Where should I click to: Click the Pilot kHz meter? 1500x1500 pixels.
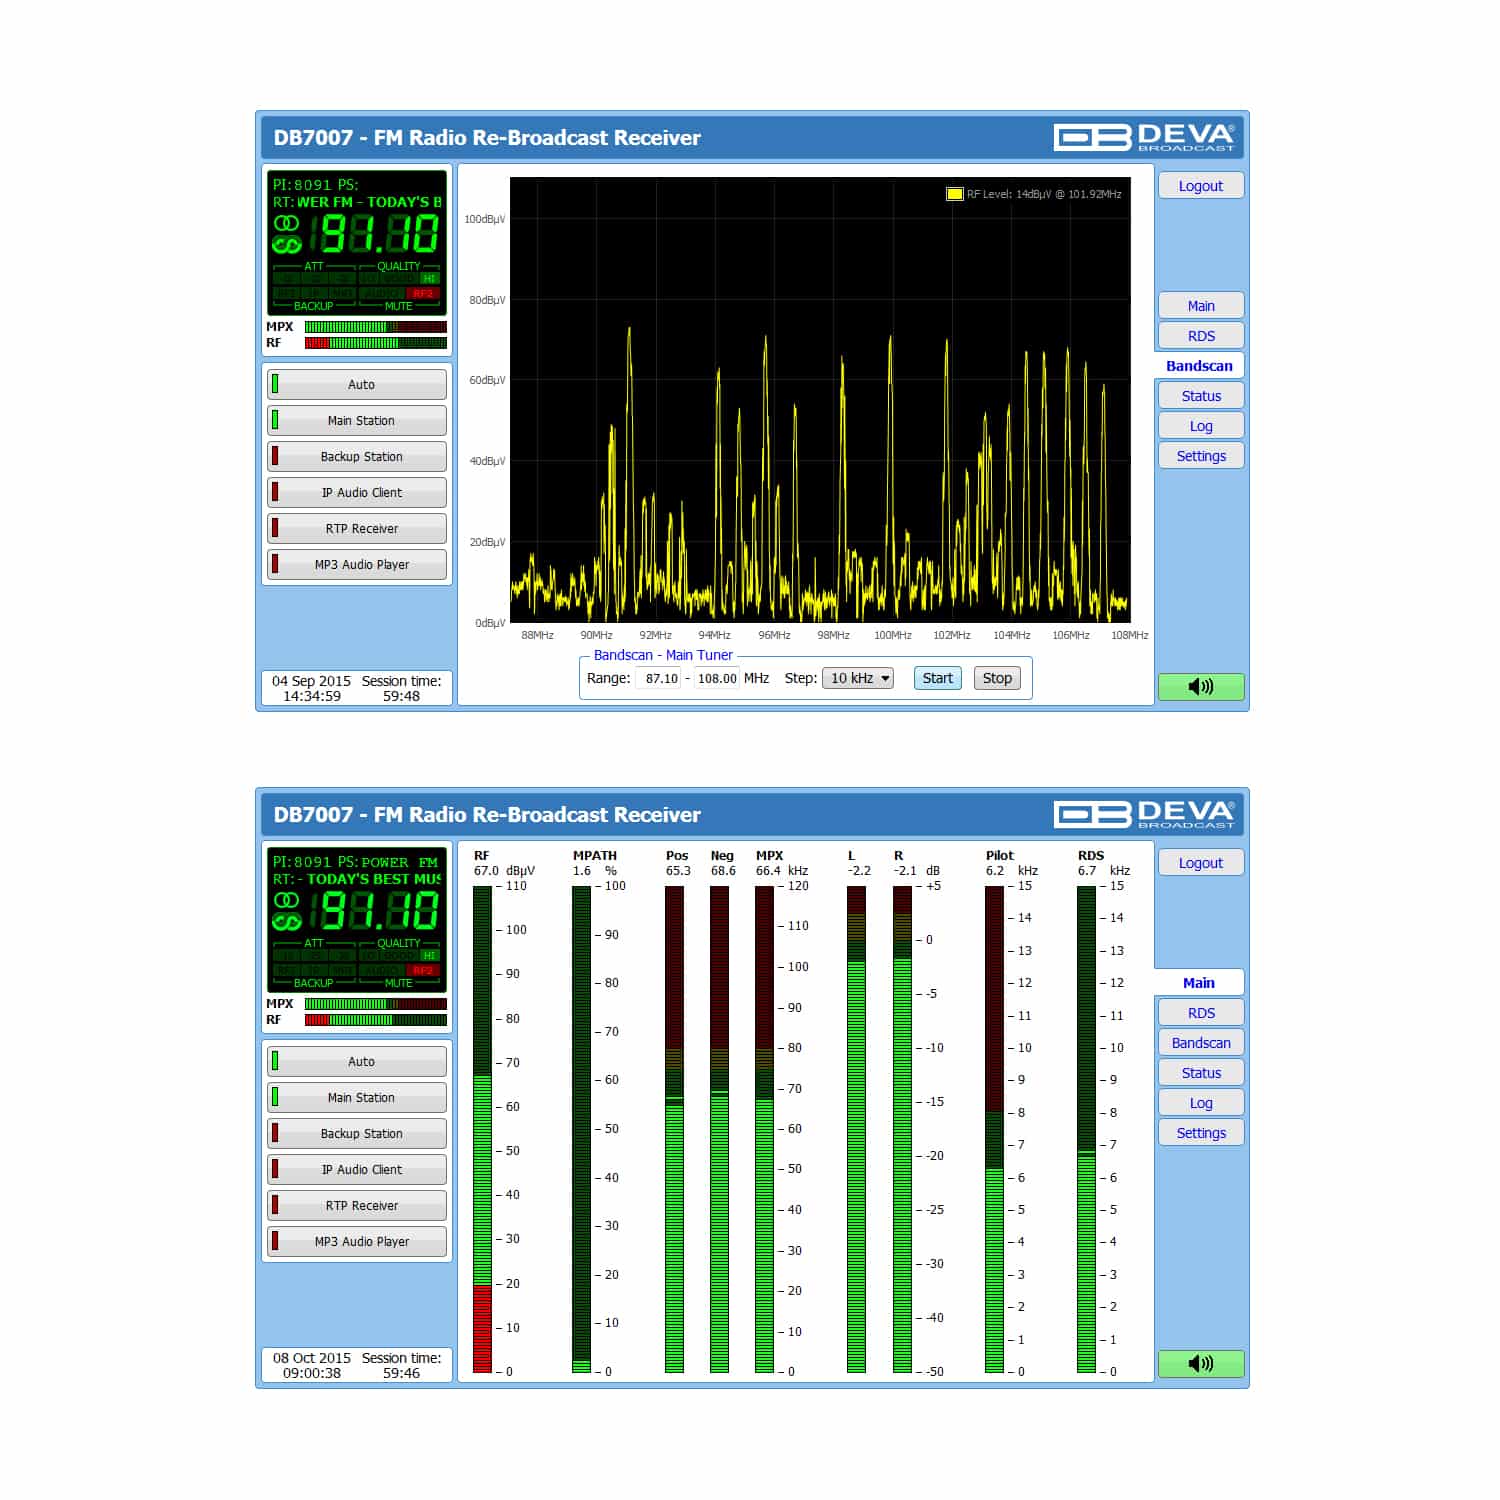click(994, 1129)
